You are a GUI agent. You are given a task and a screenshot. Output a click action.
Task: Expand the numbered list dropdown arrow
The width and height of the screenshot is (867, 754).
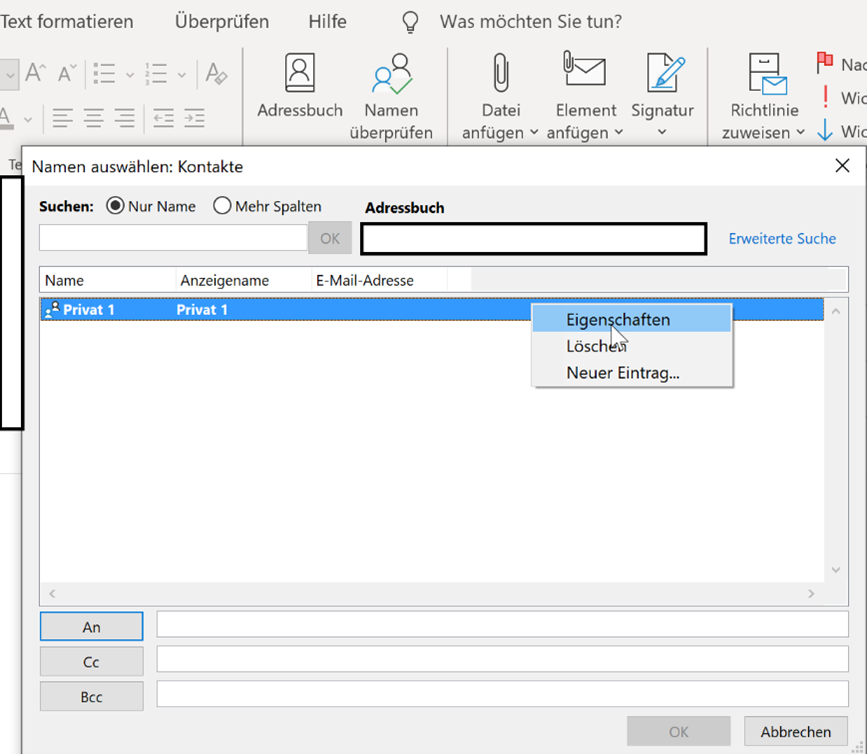[x=181, y=75]
